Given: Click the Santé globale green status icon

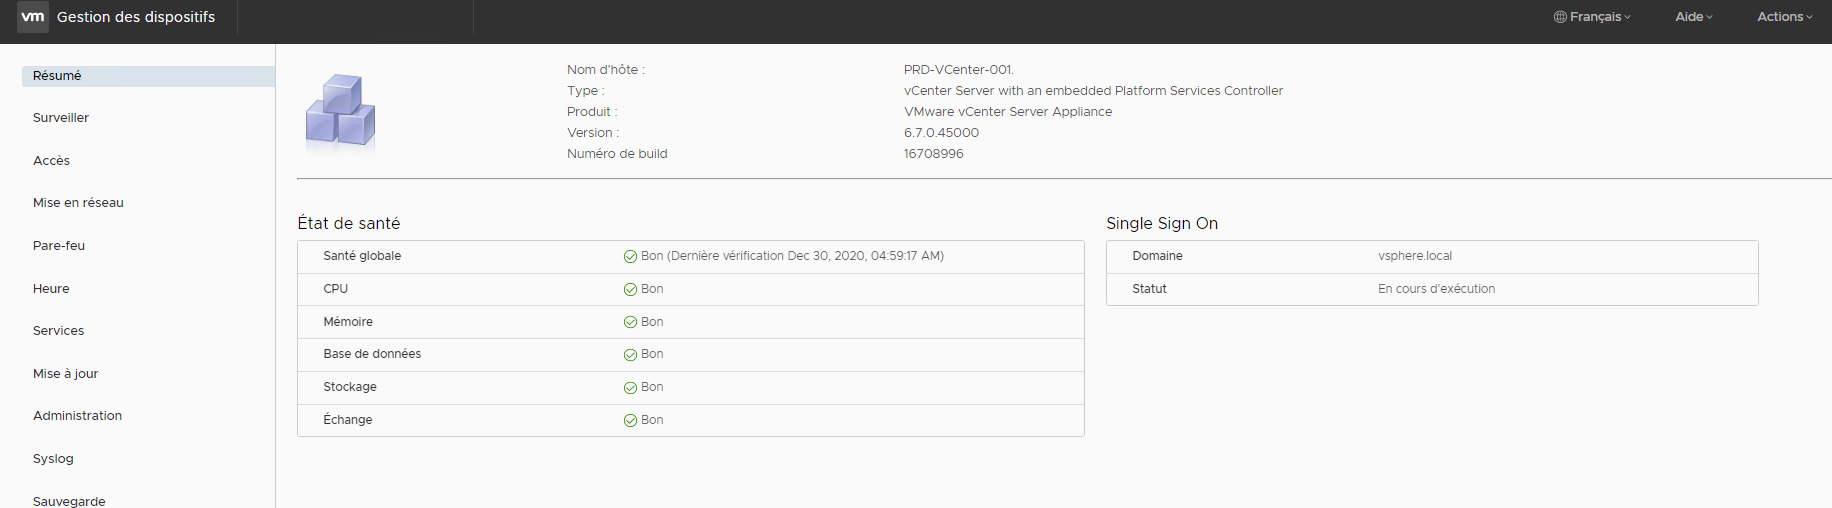Looking at the screenshot, I should [630, 257].
